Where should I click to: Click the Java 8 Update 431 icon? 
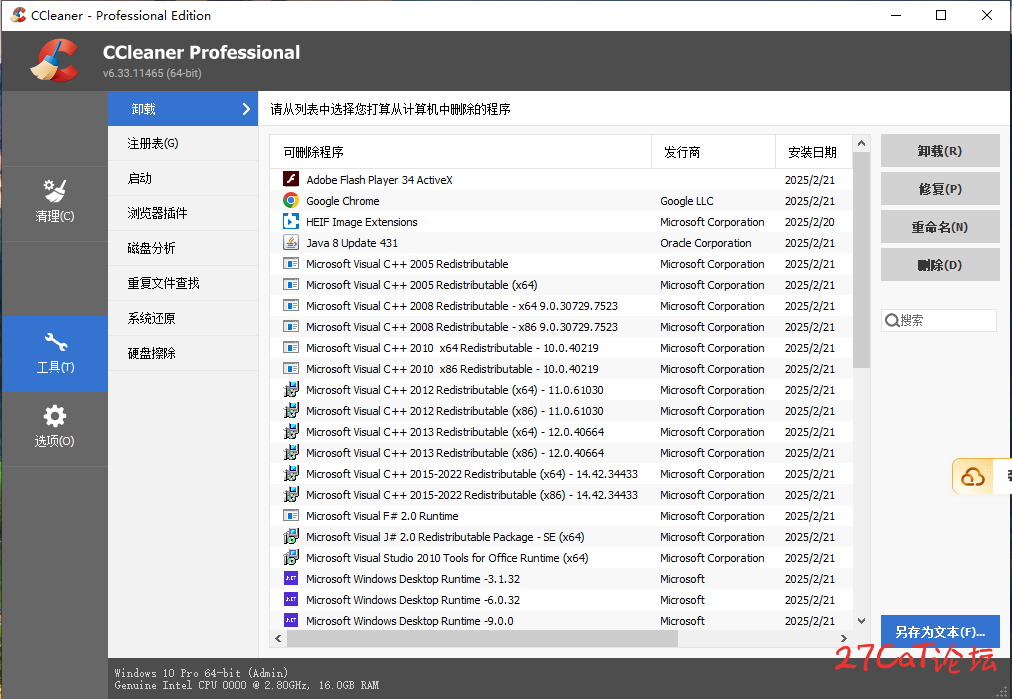coord(291,243)
